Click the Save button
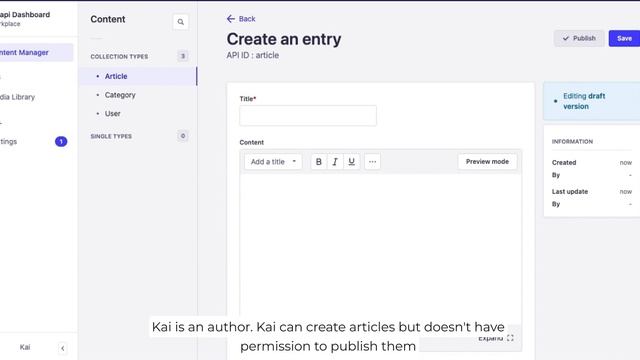The width and height of the screenshot is (640, 360). tap(624, 38)
